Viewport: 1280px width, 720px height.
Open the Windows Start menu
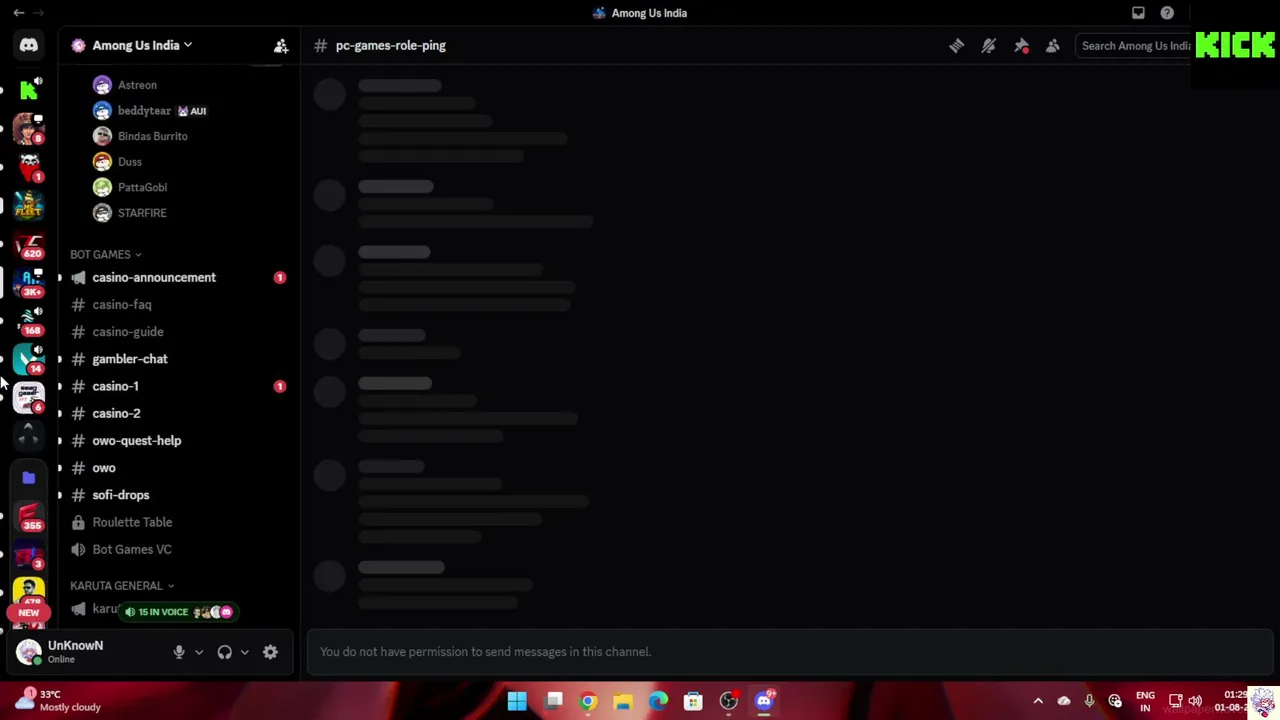(517, 701)
